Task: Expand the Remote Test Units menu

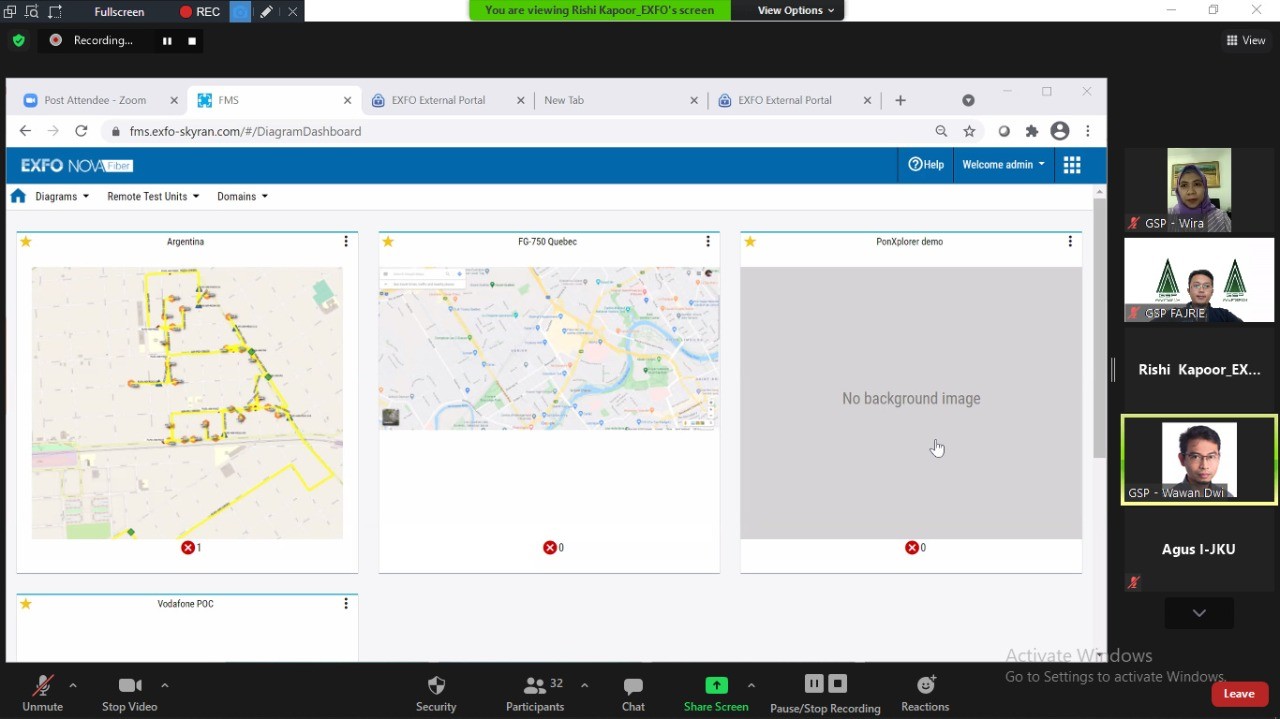Action: pos(153,197)
